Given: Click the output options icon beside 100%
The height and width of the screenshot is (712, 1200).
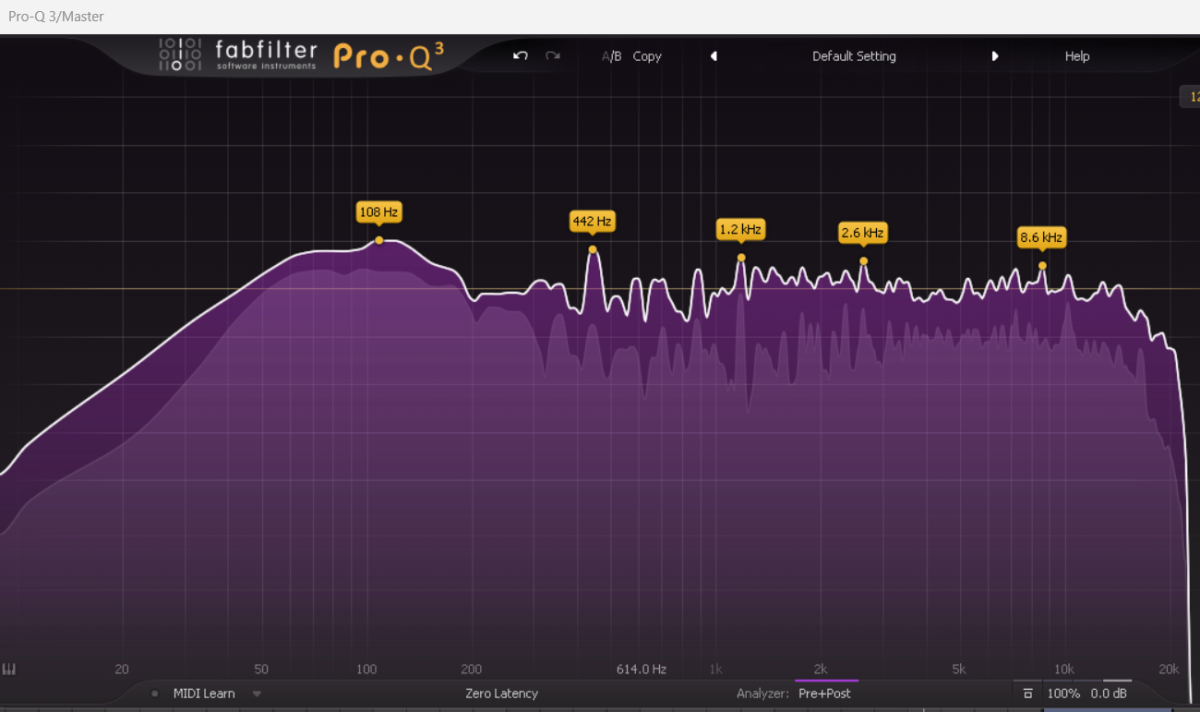Looking at the screenshot, I should pyautogui.click(x=1027, y=693).
